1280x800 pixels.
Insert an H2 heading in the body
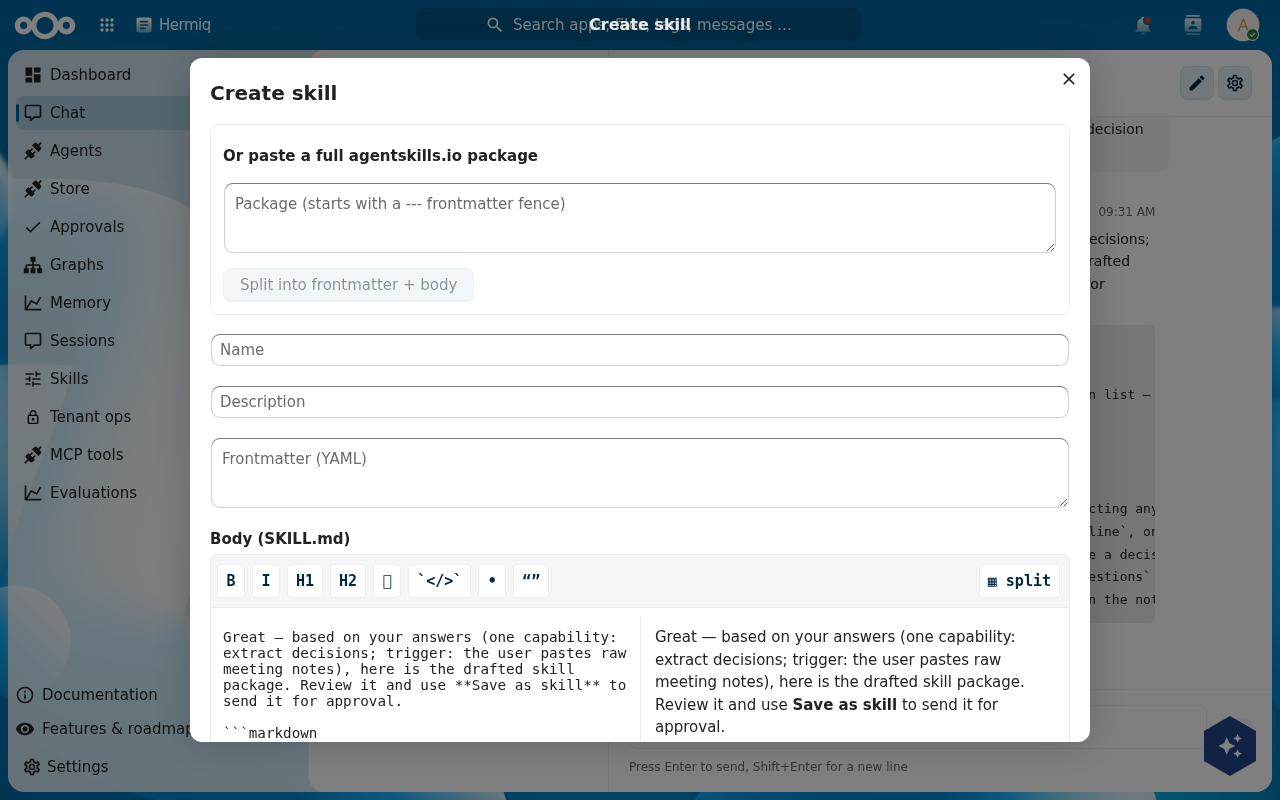[348, 581]
